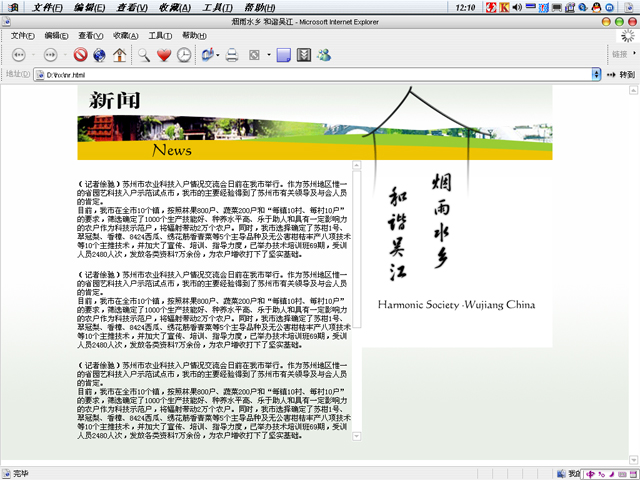640x480 pixels.
Task: Click the news panel scroll down arrow
Action: click(356, 436)
